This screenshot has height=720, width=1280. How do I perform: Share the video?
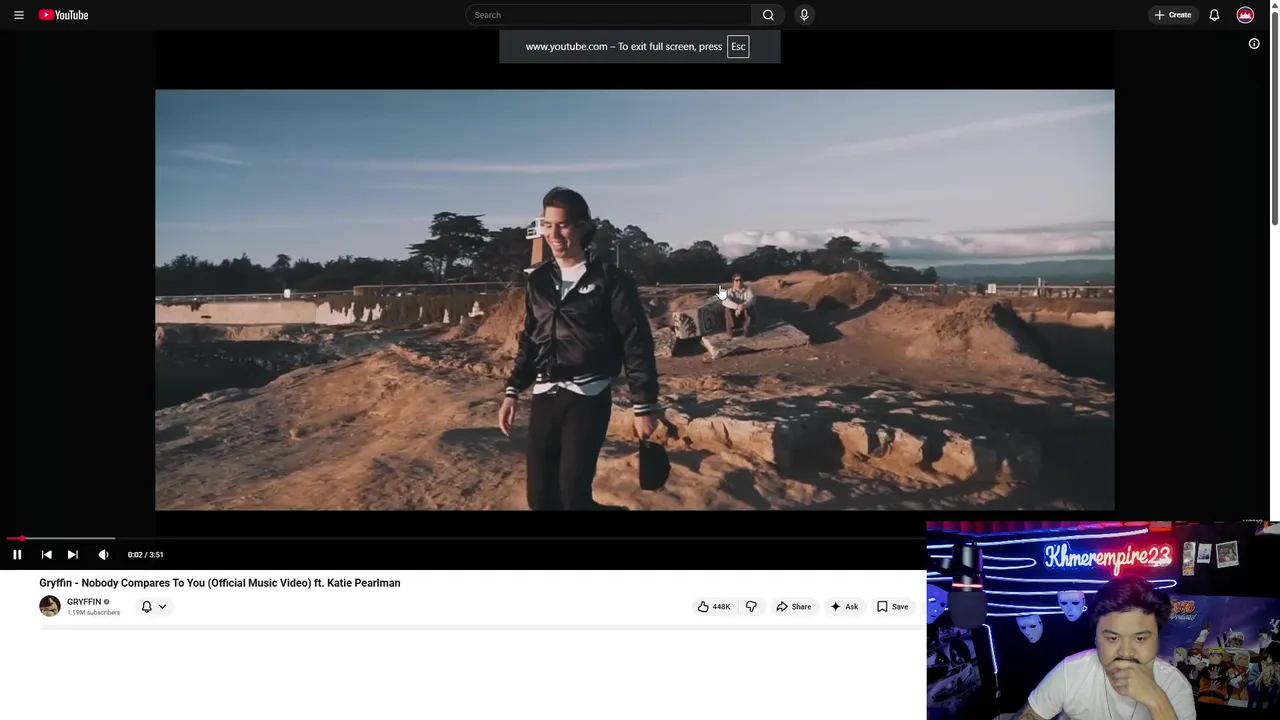click(794, 606)
